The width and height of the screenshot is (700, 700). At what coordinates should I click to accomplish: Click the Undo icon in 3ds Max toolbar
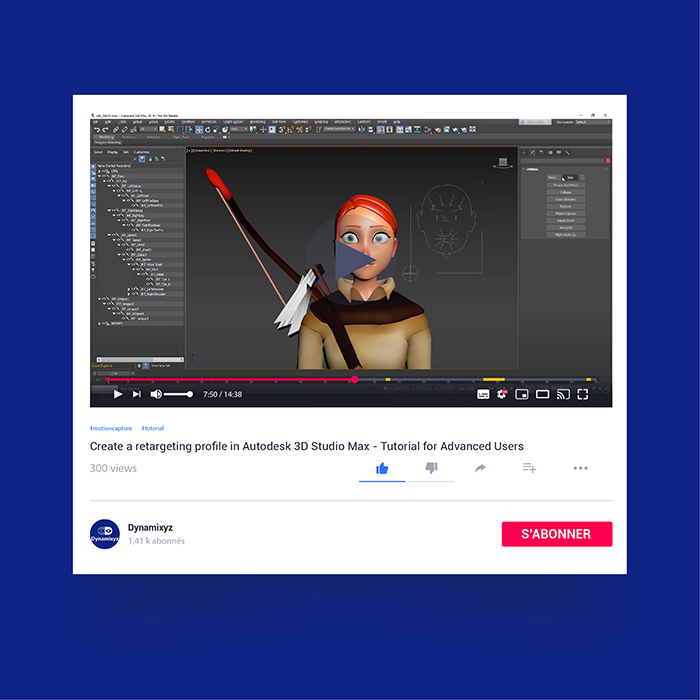97,129
